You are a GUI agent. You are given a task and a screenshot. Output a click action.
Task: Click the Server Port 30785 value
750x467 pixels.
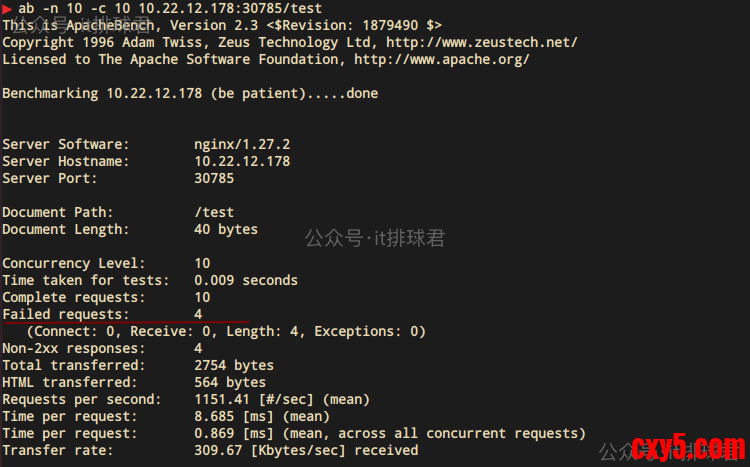214,178
